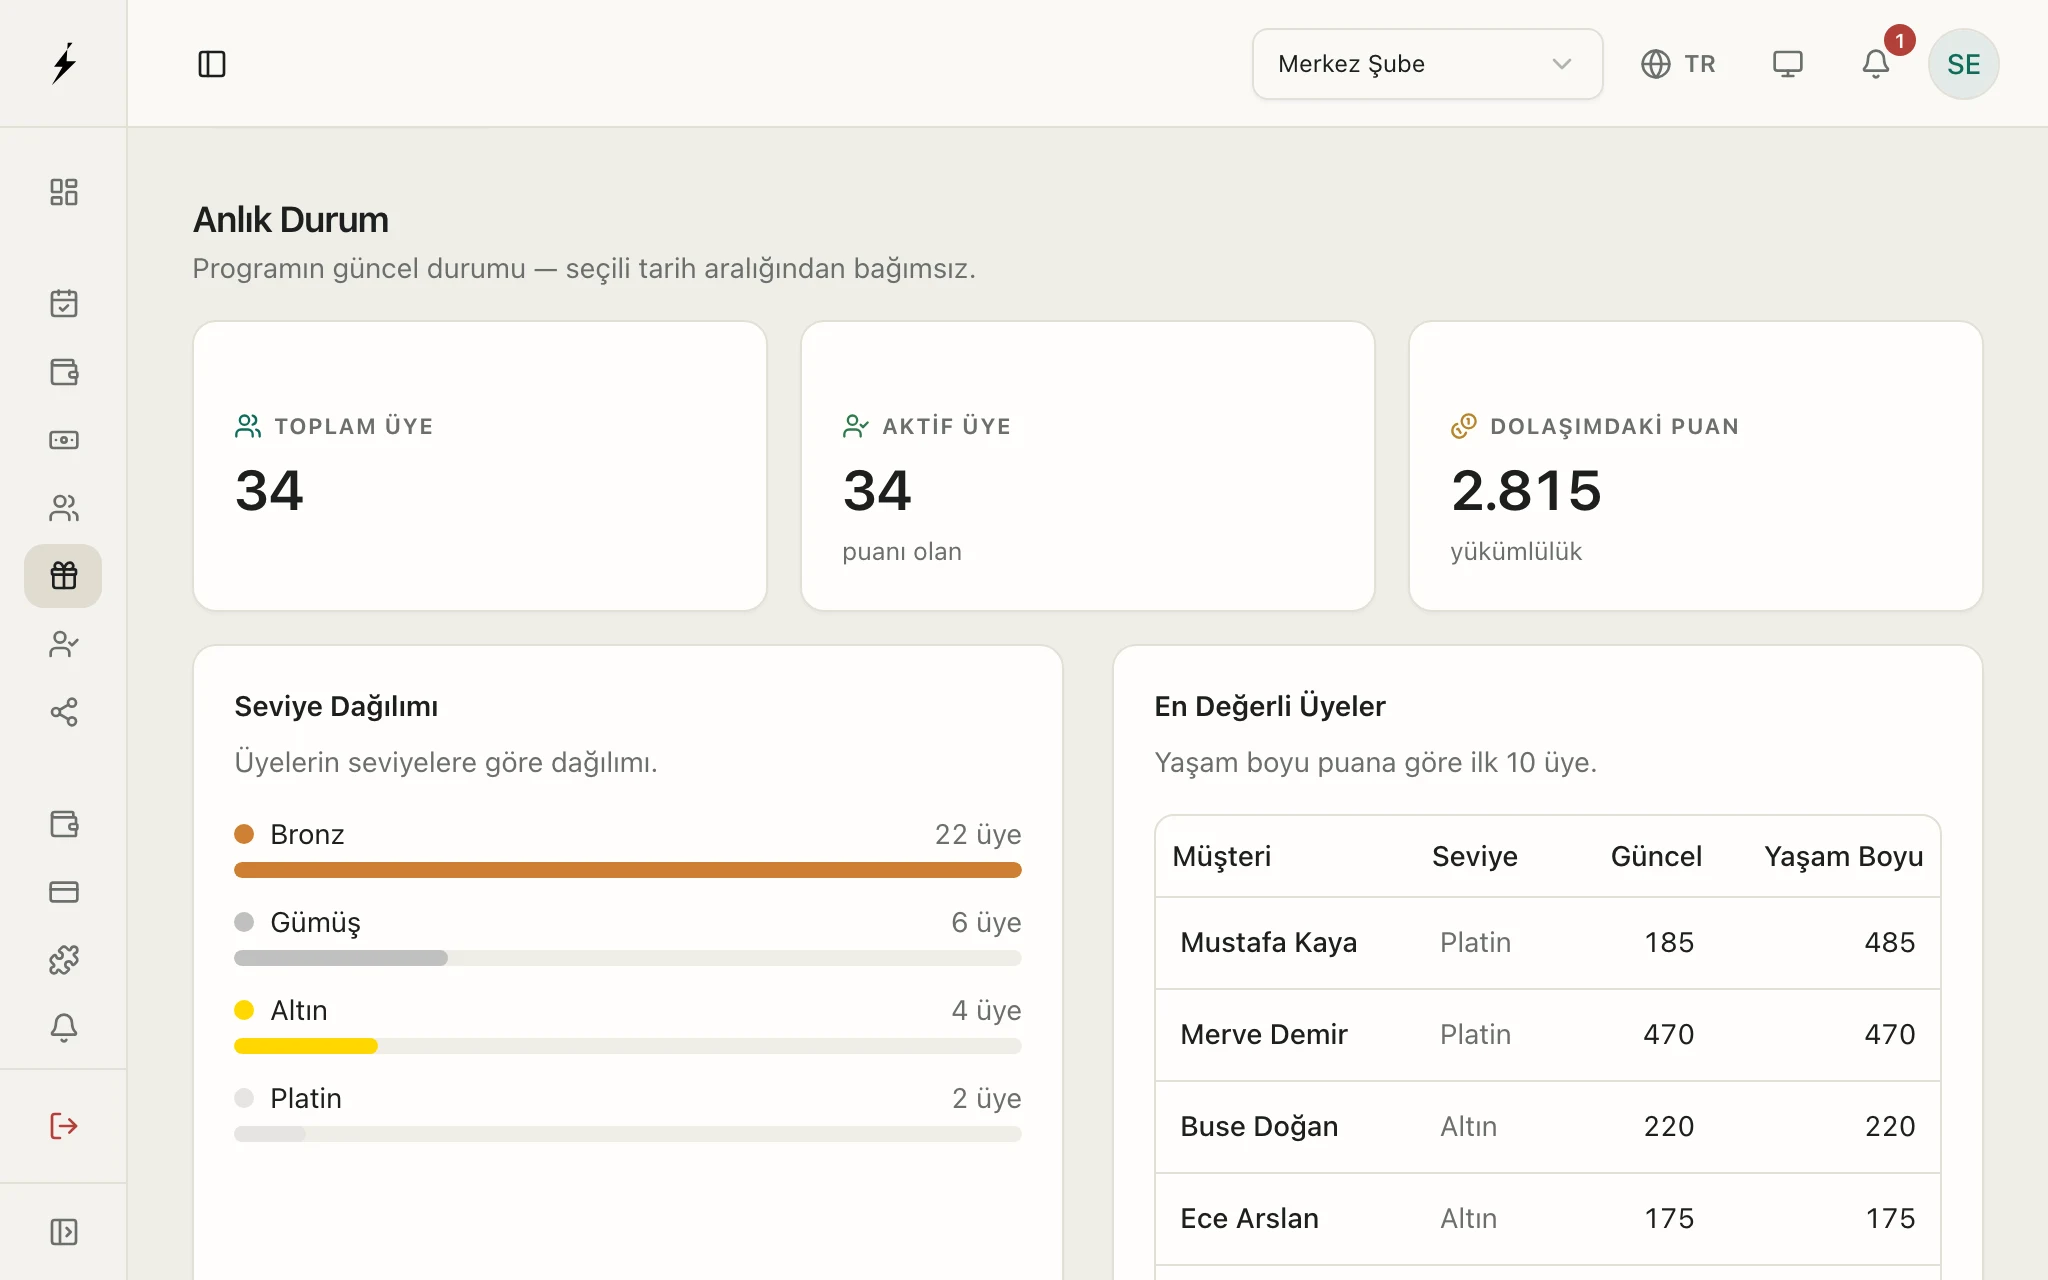Image resolution: width=2048 pixels, height=1280 pixels.
Task: Toggle the monitor display theme icon
Action: click(x=1788, y=64)
